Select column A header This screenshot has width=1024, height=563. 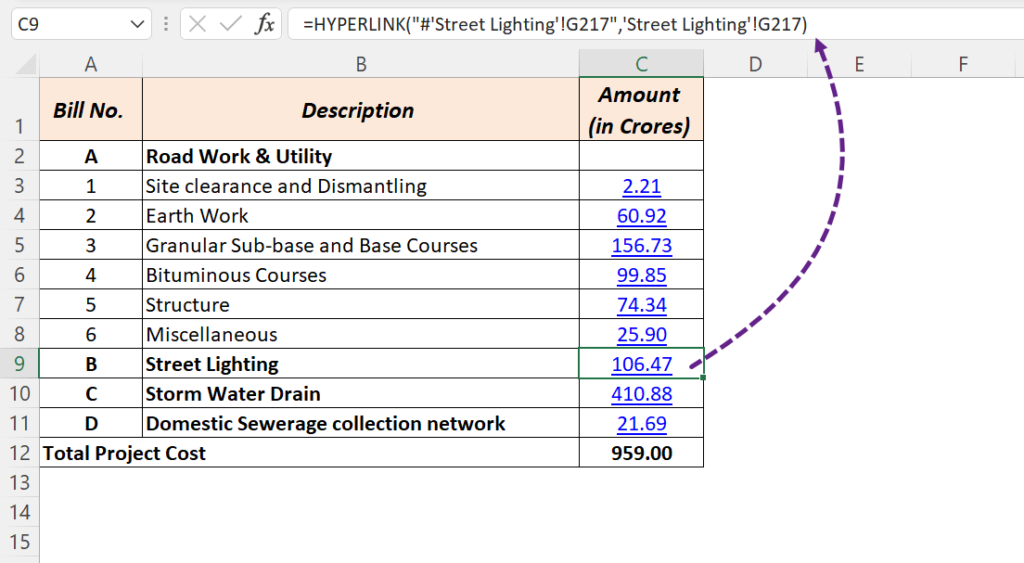[x=91, y=64]
